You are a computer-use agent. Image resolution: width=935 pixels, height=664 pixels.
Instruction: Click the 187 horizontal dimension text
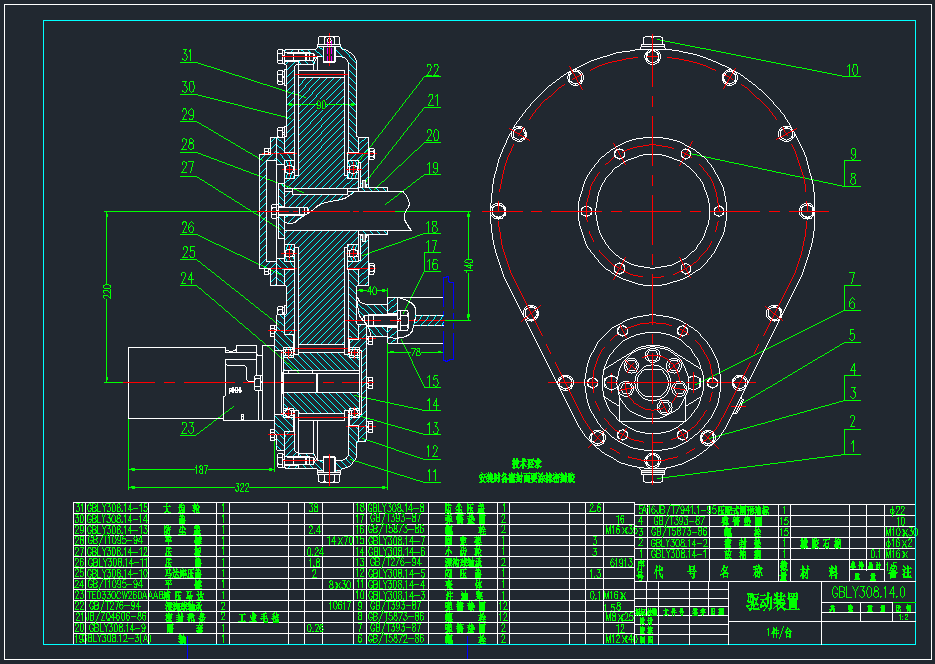(202, 470)
